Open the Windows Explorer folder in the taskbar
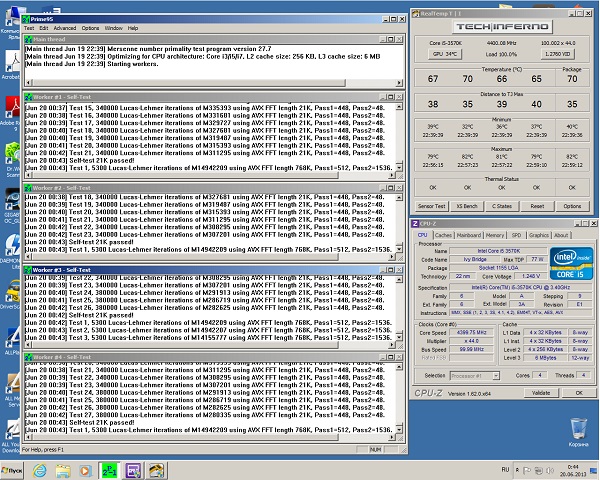This screenshot has height=480, width=600. (x=63, y=471)
